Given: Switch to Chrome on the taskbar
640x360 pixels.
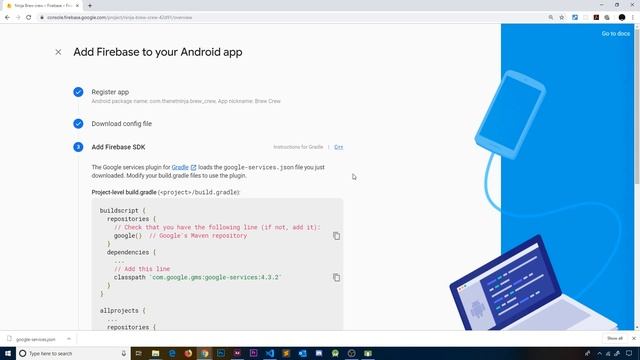Looking at the screenshot, I should click(x=204, y=353).
